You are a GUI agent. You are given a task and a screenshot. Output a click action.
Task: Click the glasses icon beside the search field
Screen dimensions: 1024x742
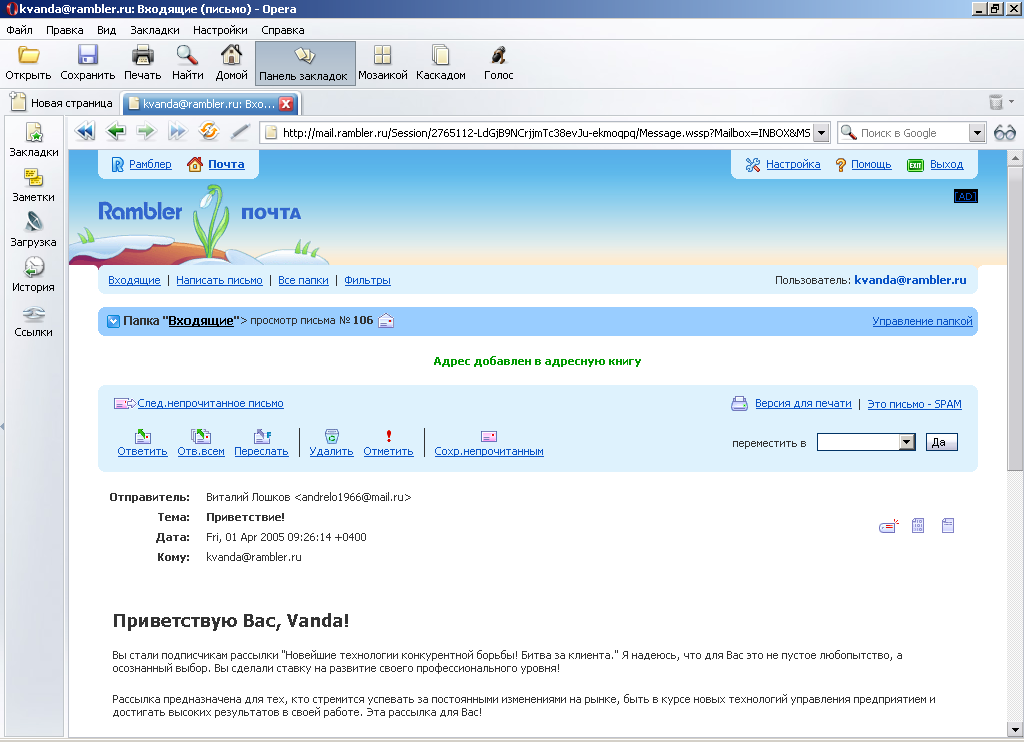coord(1004,133)
